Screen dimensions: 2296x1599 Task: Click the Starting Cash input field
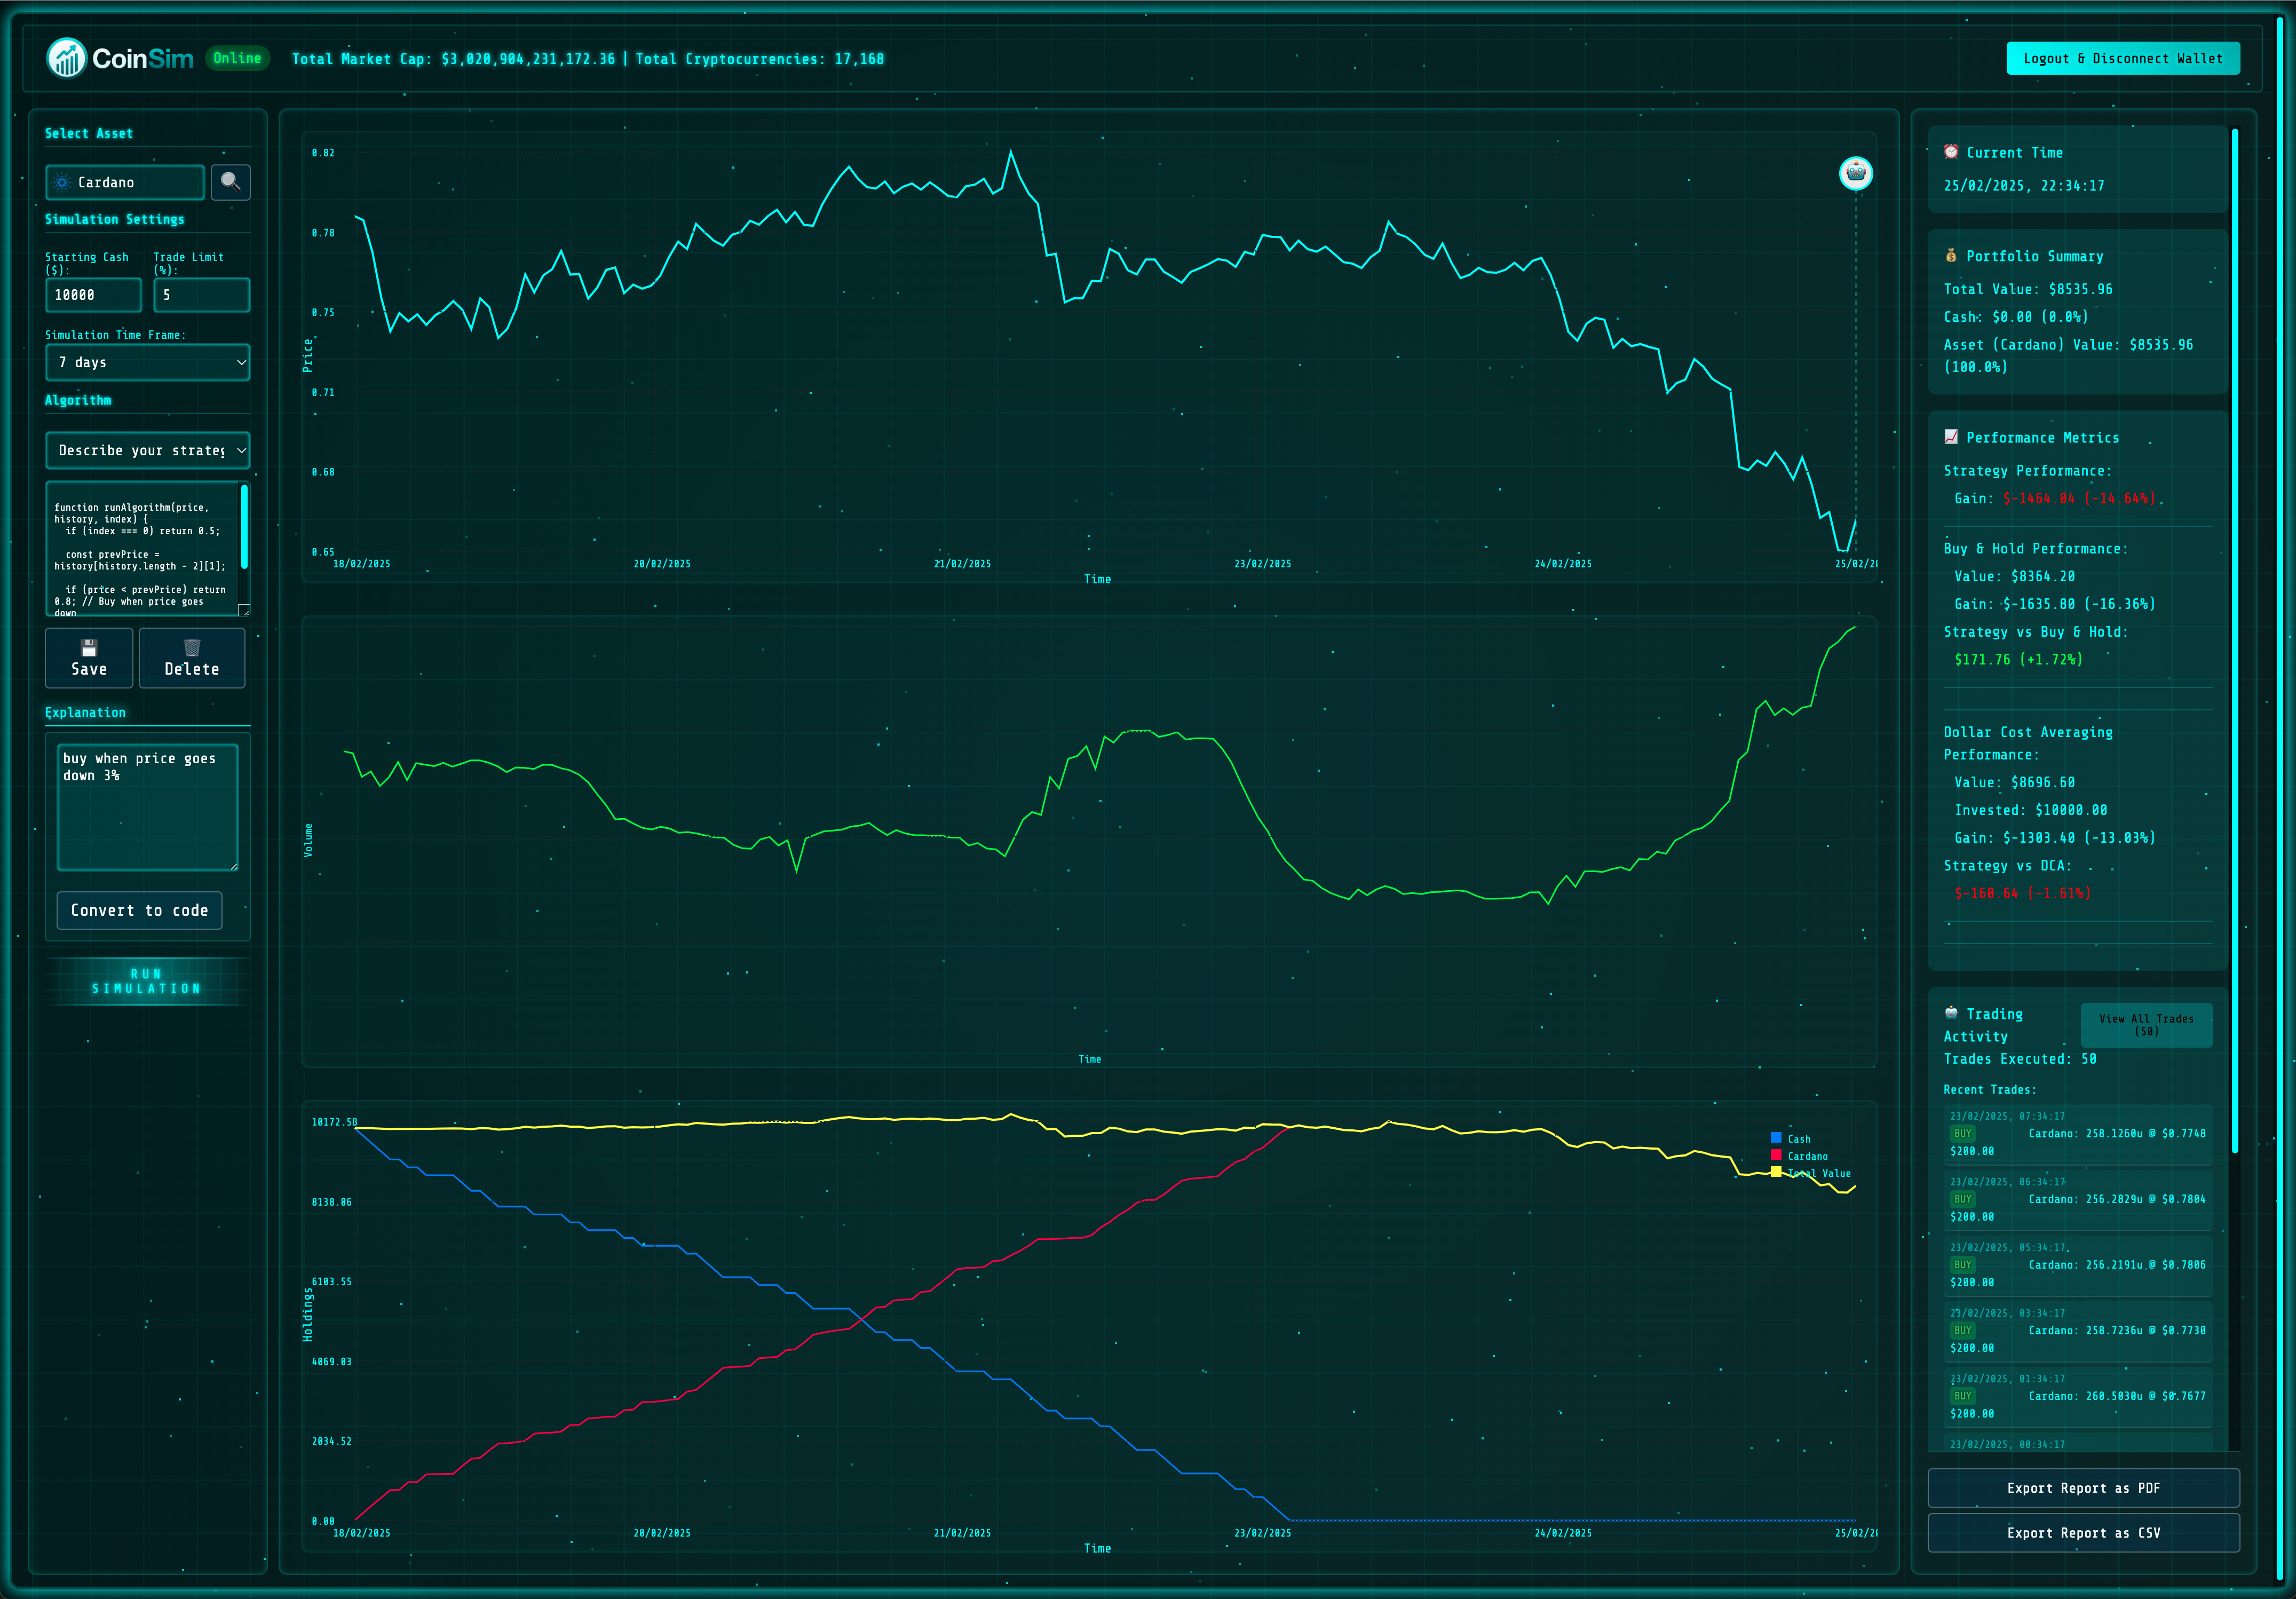tap(93, 295)
